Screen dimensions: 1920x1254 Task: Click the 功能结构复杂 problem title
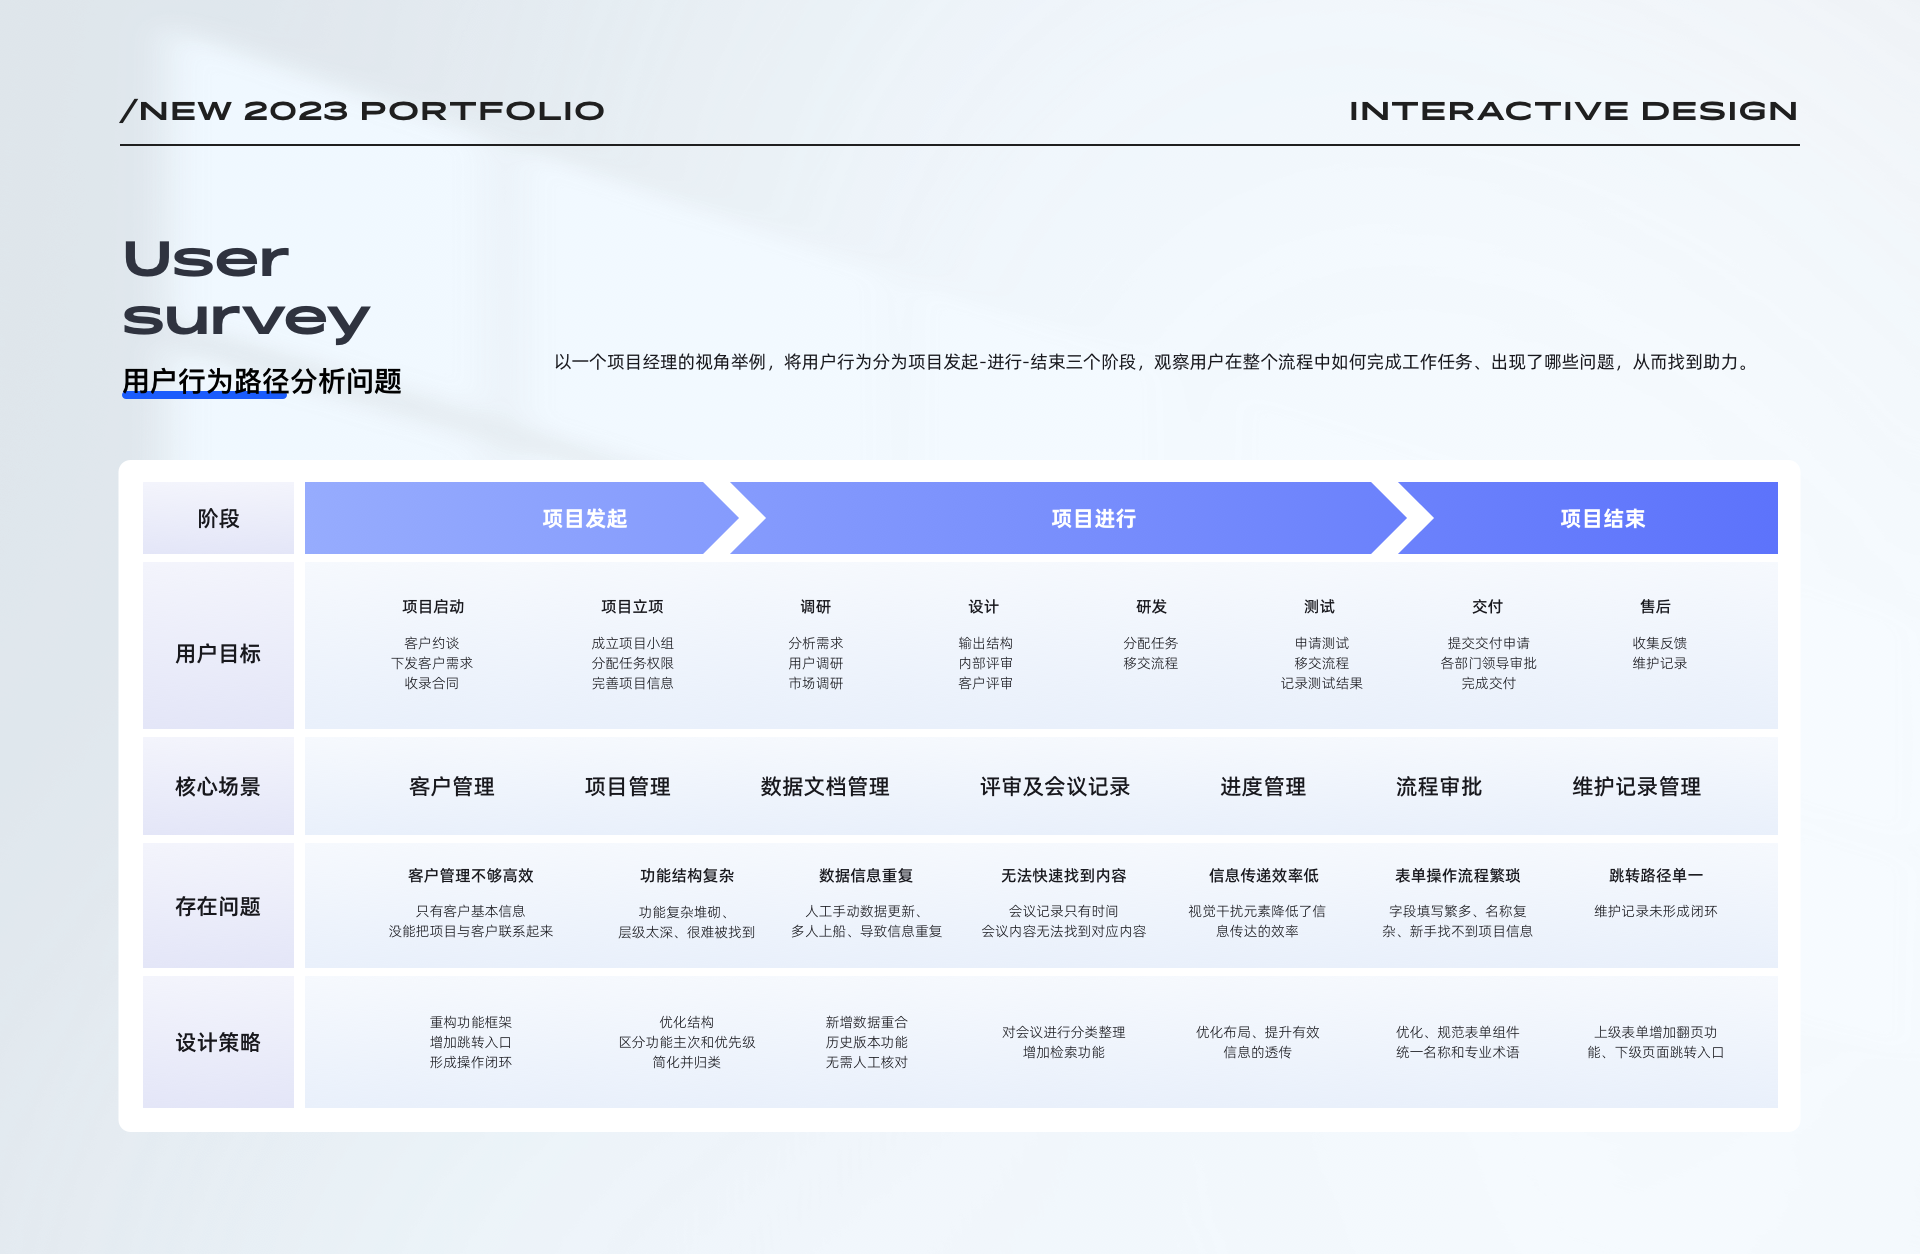click(687, 876)
